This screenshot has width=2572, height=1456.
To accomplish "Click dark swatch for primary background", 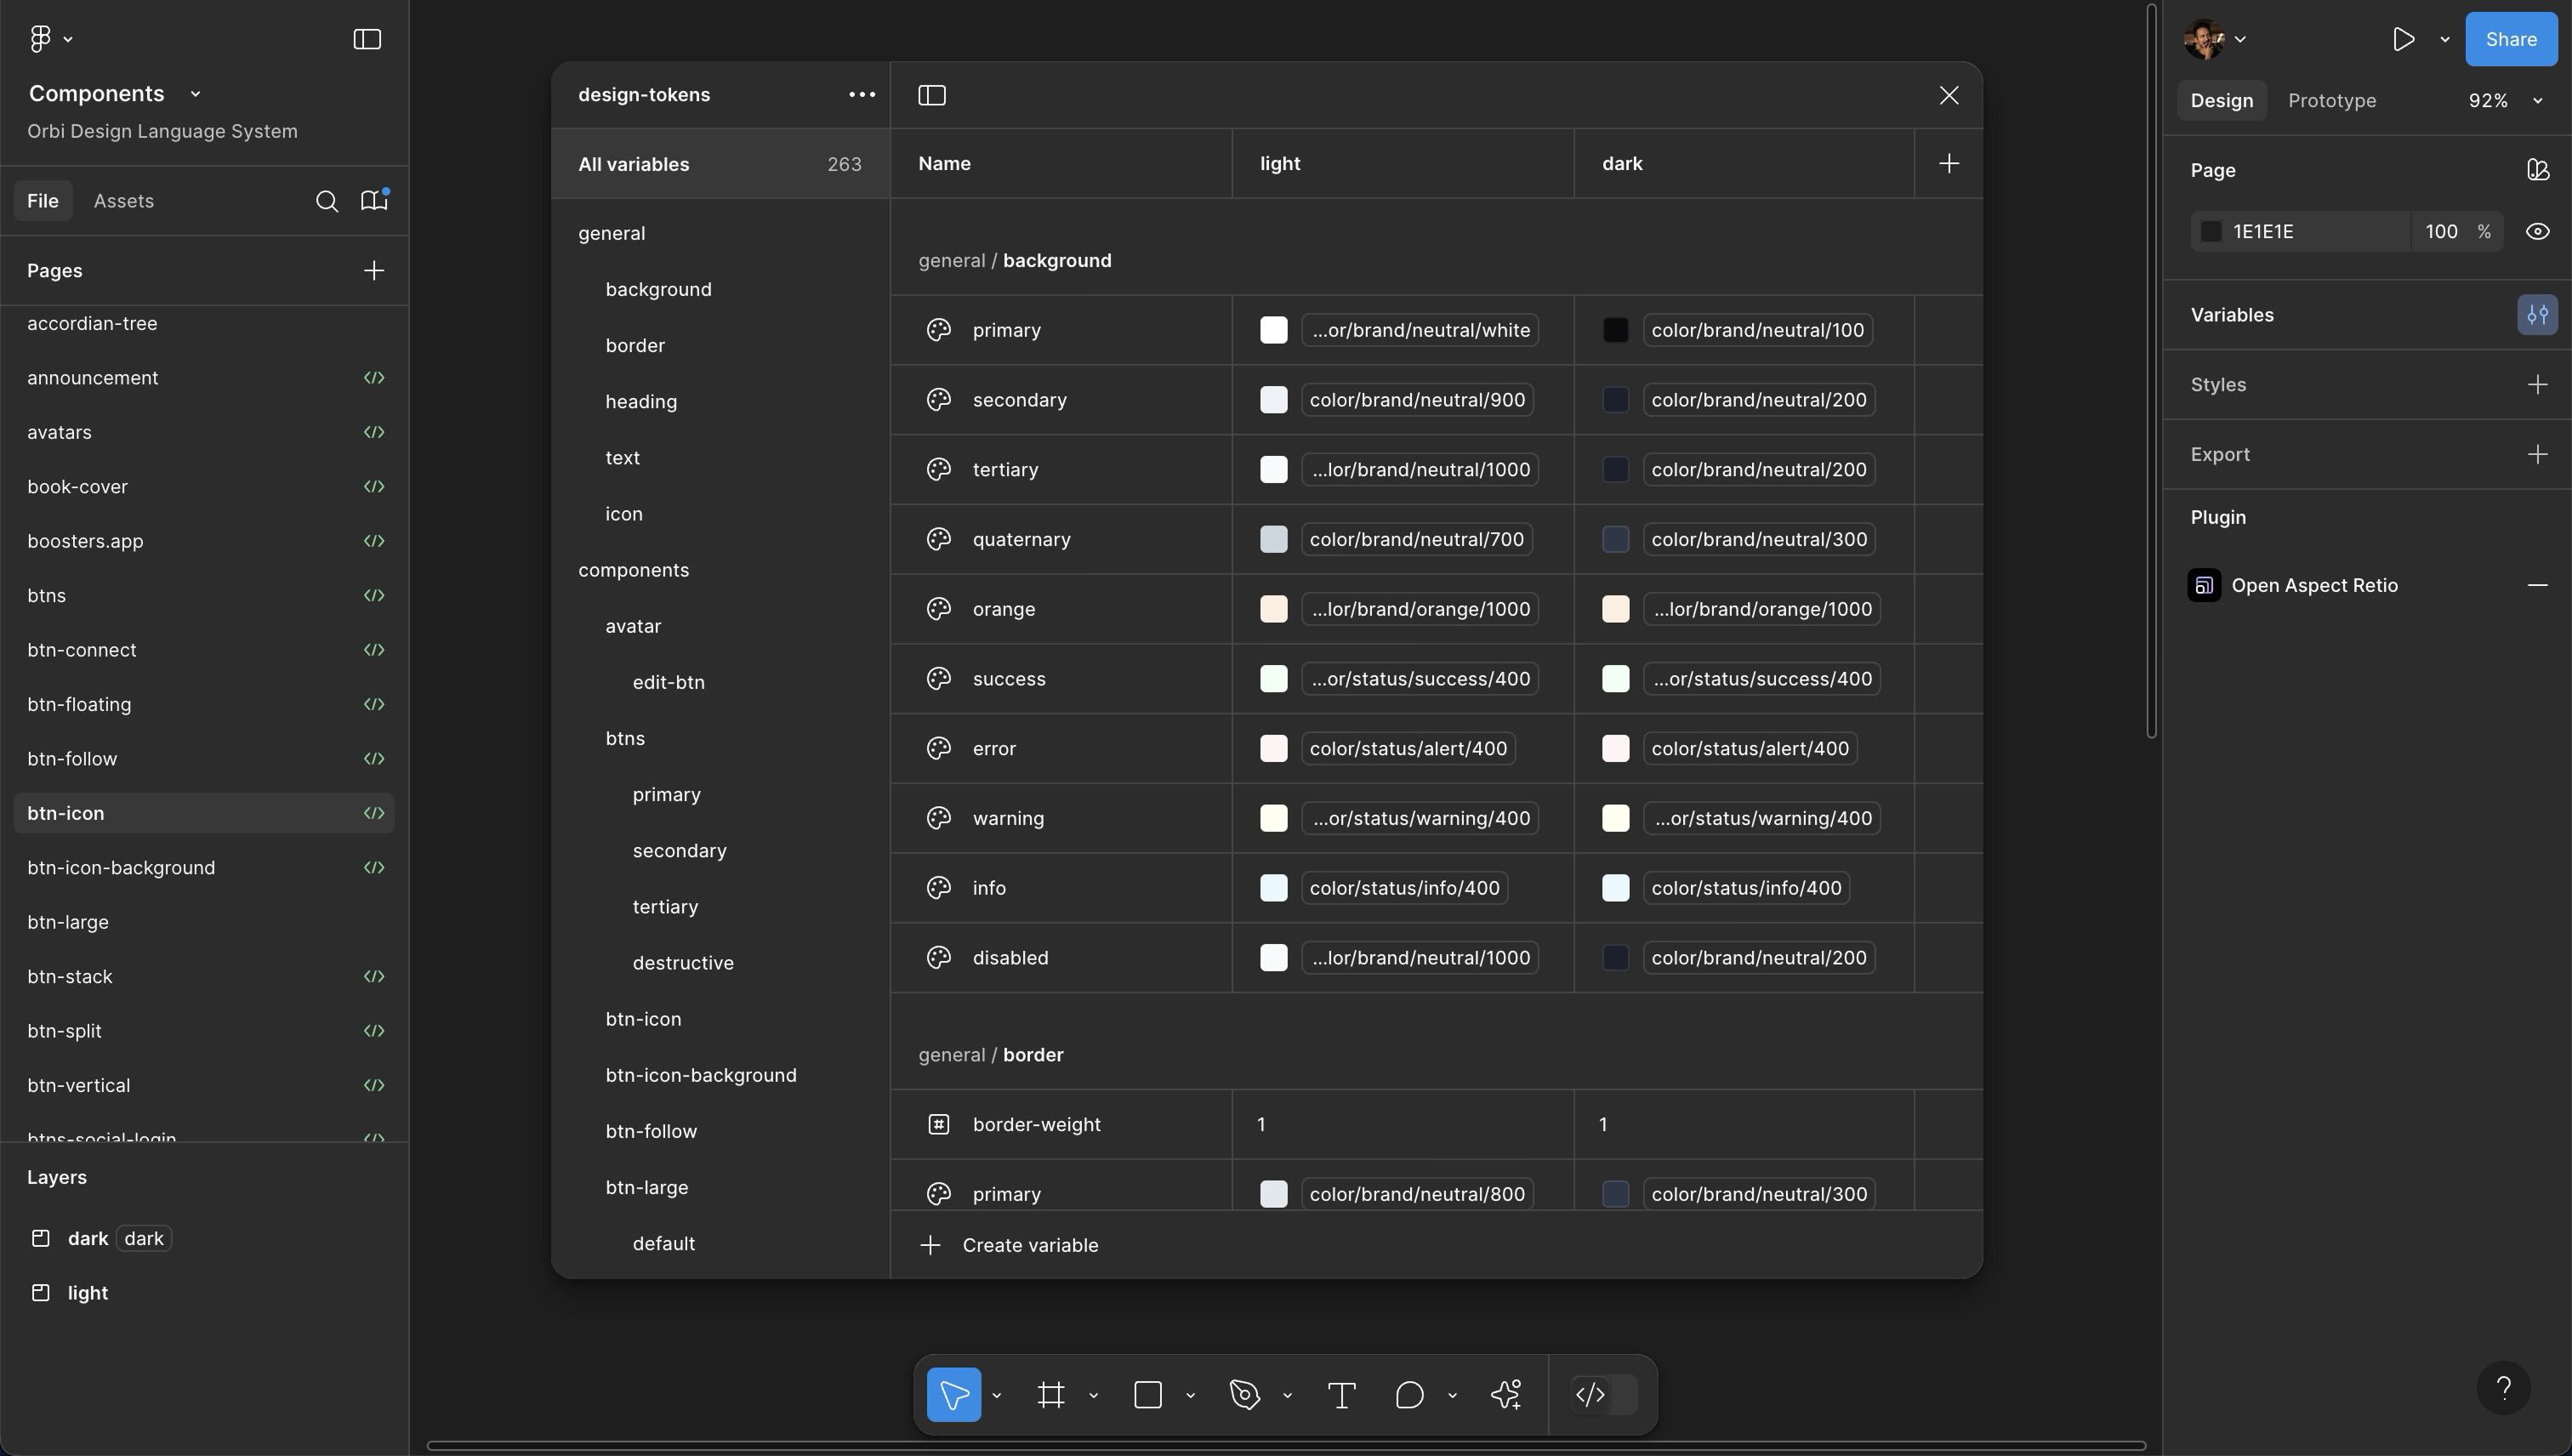I will tap(1615, 330).
